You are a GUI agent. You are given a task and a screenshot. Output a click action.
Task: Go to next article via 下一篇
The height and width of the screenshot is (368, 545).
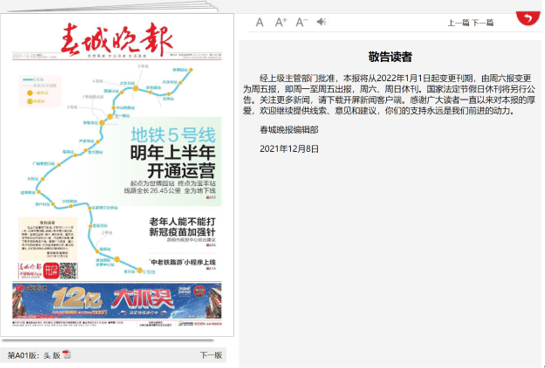[482, 23]
